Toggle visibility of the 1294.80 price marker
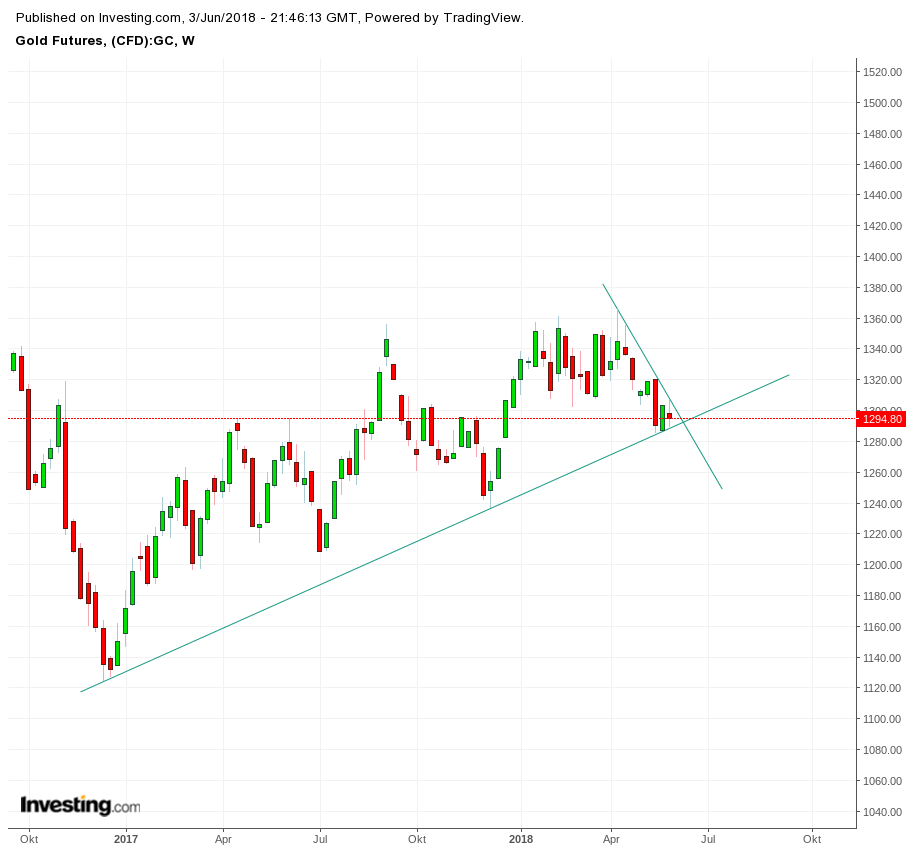913x852 pixels. click(880, 418)
